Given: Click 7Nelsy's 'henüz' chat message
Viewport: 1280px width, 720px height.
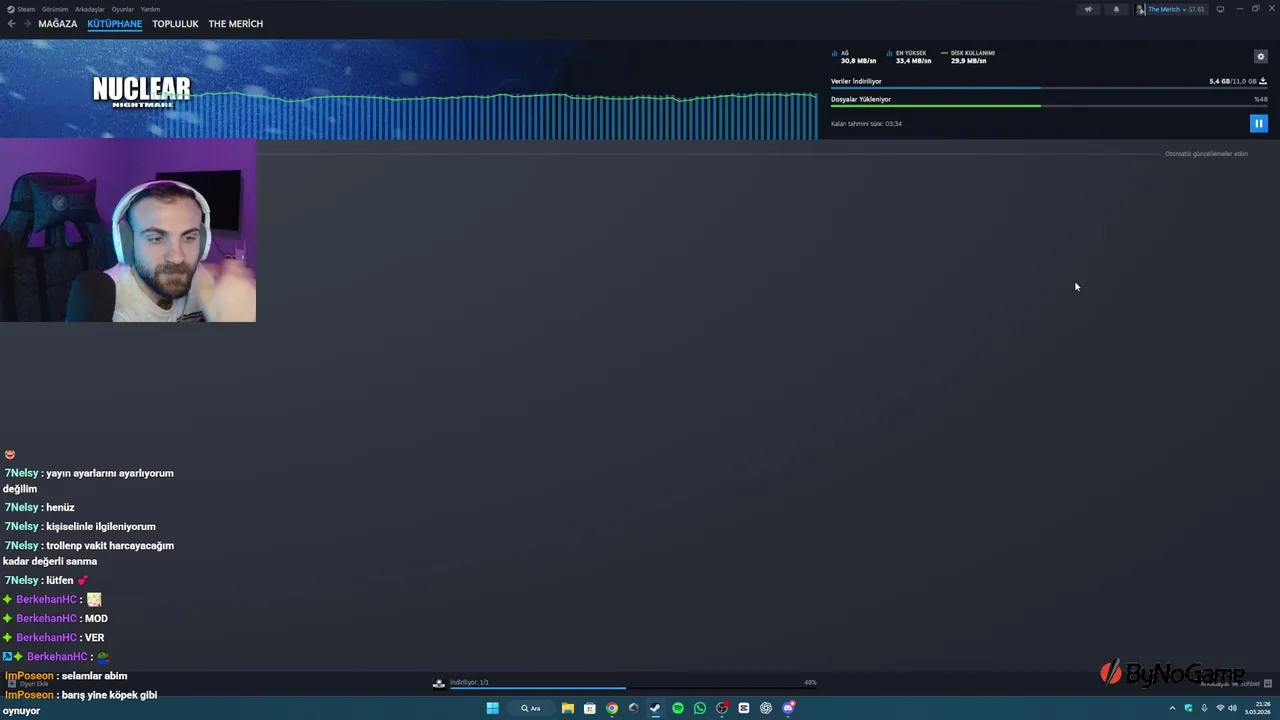Looking at the screenshot, I should [39, 507].
